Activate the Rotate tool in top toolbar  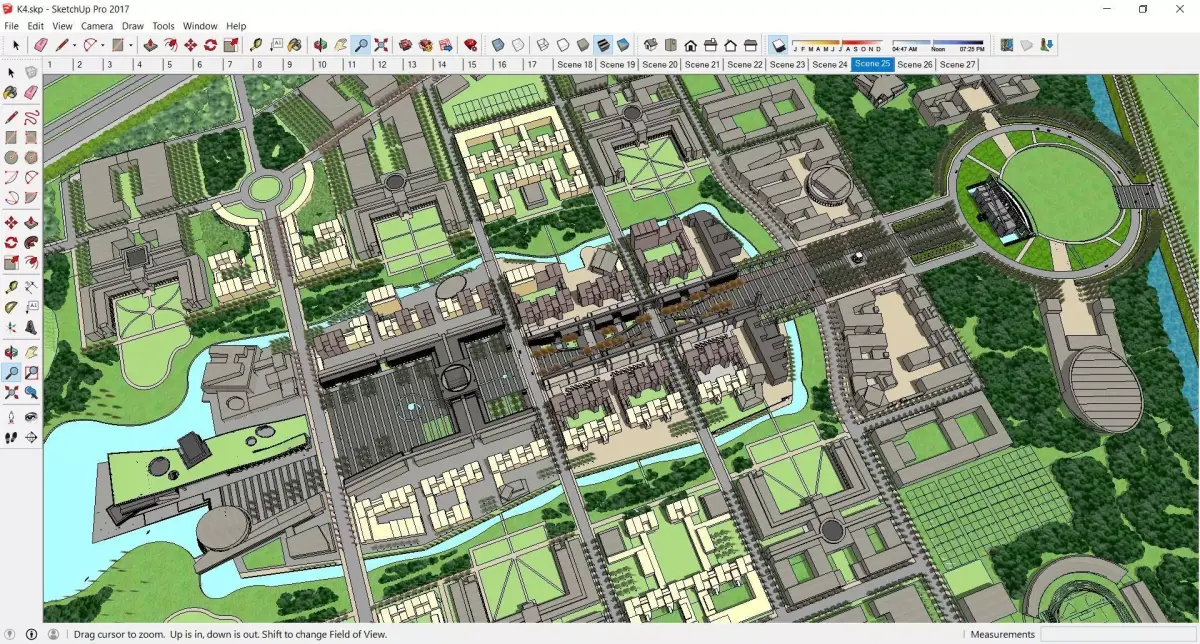pos(210,45)
